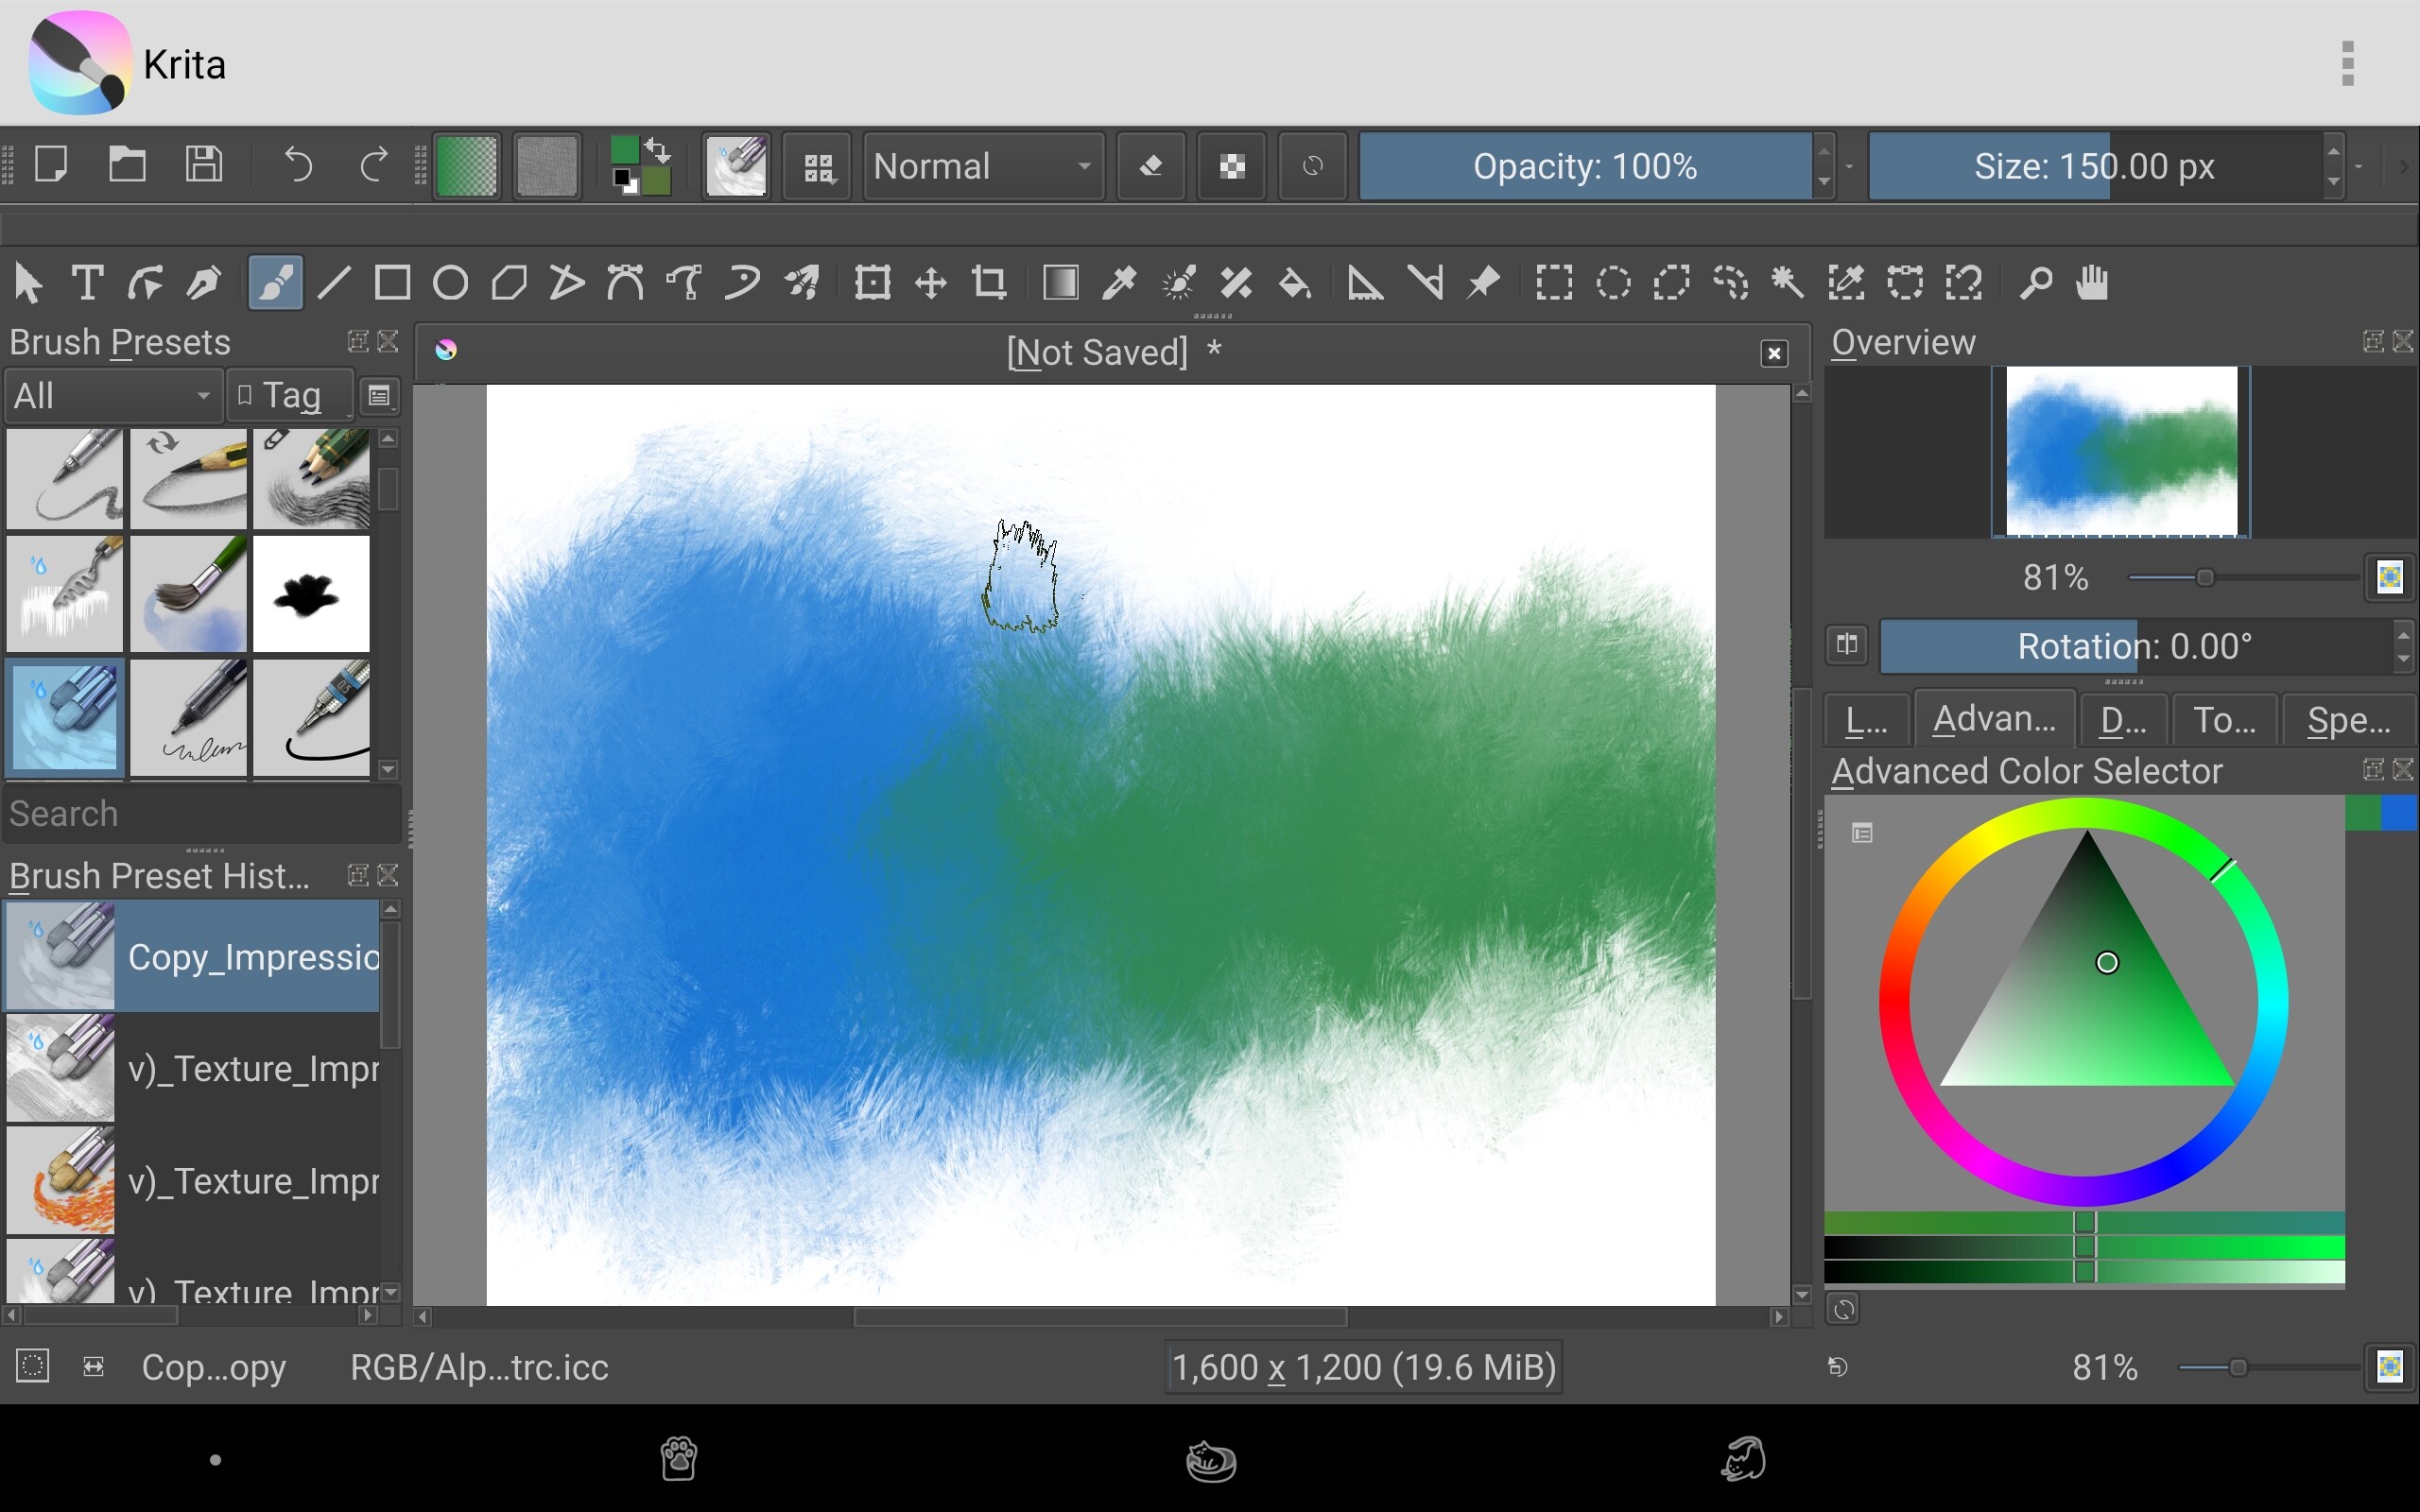Expand the All brush tag dropdown
Image resolution: width=2420 pixels, height=1512 pixels.
(111, 396)
